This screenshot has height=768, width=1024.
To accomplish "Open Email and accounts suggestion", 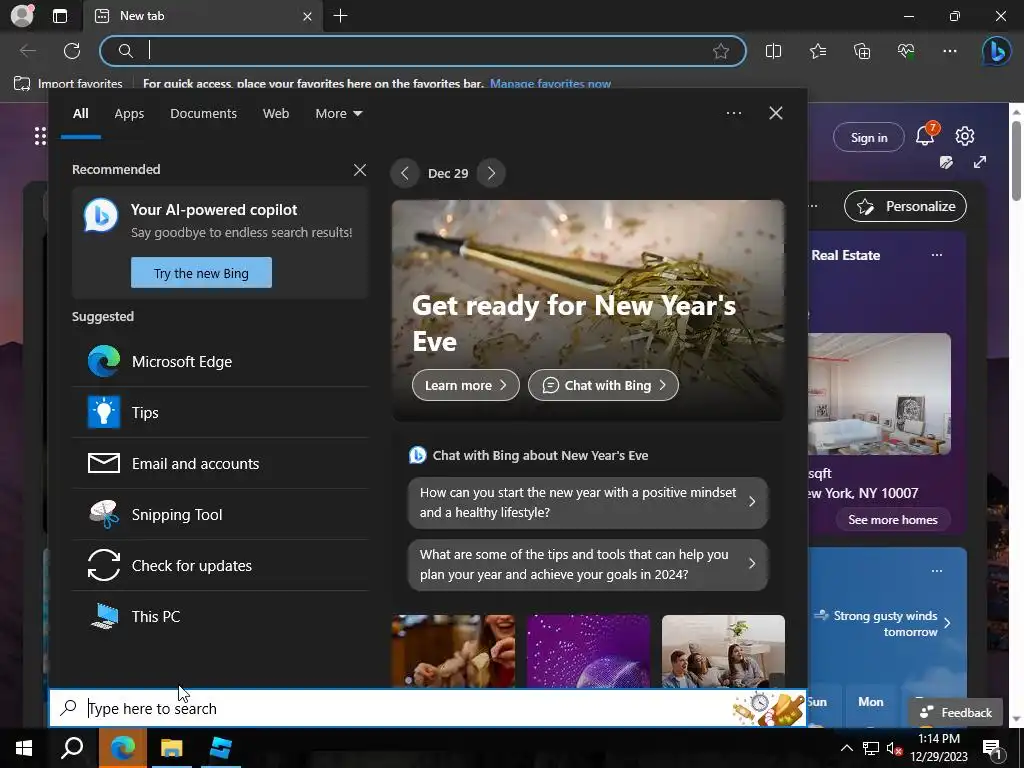I will click(221, 464).
